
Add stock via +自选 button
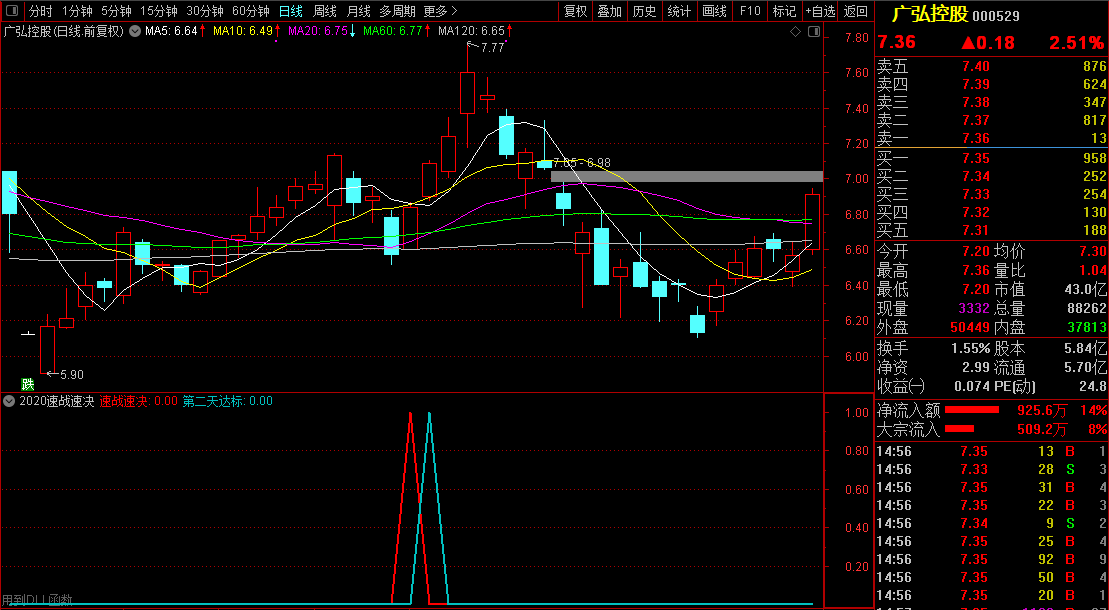[820, 11]
